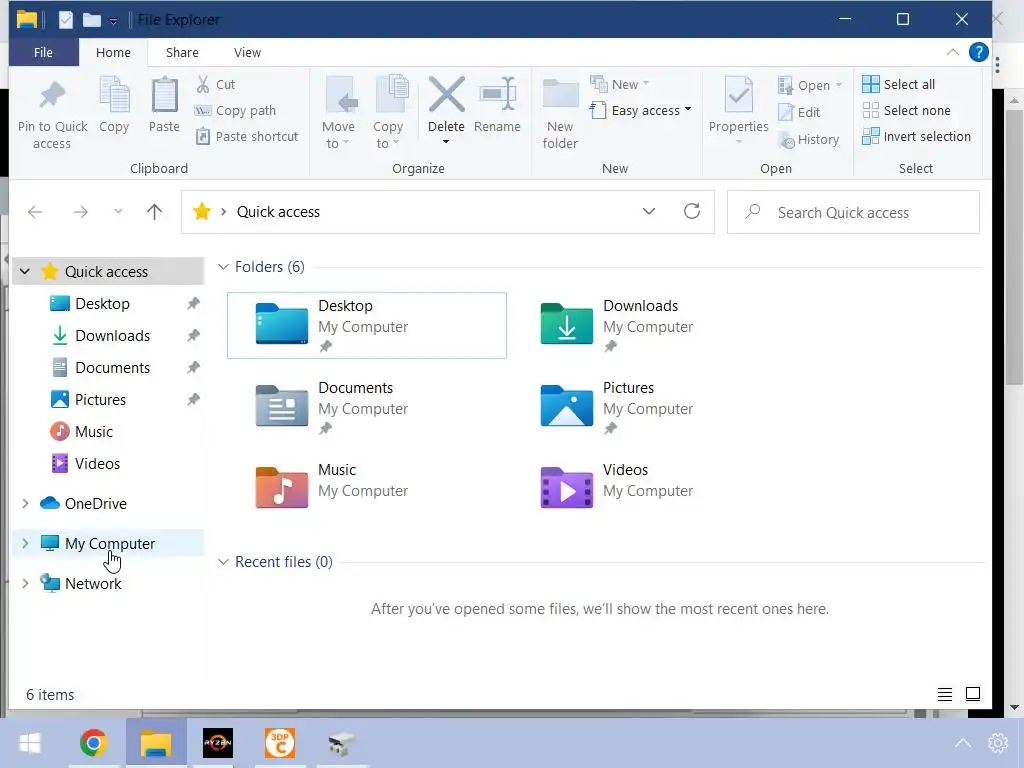The width and height of the screenshot is (1024, 768).
Task: Click the background window vertical scrollbar thumb
Action: [1014, 247]
